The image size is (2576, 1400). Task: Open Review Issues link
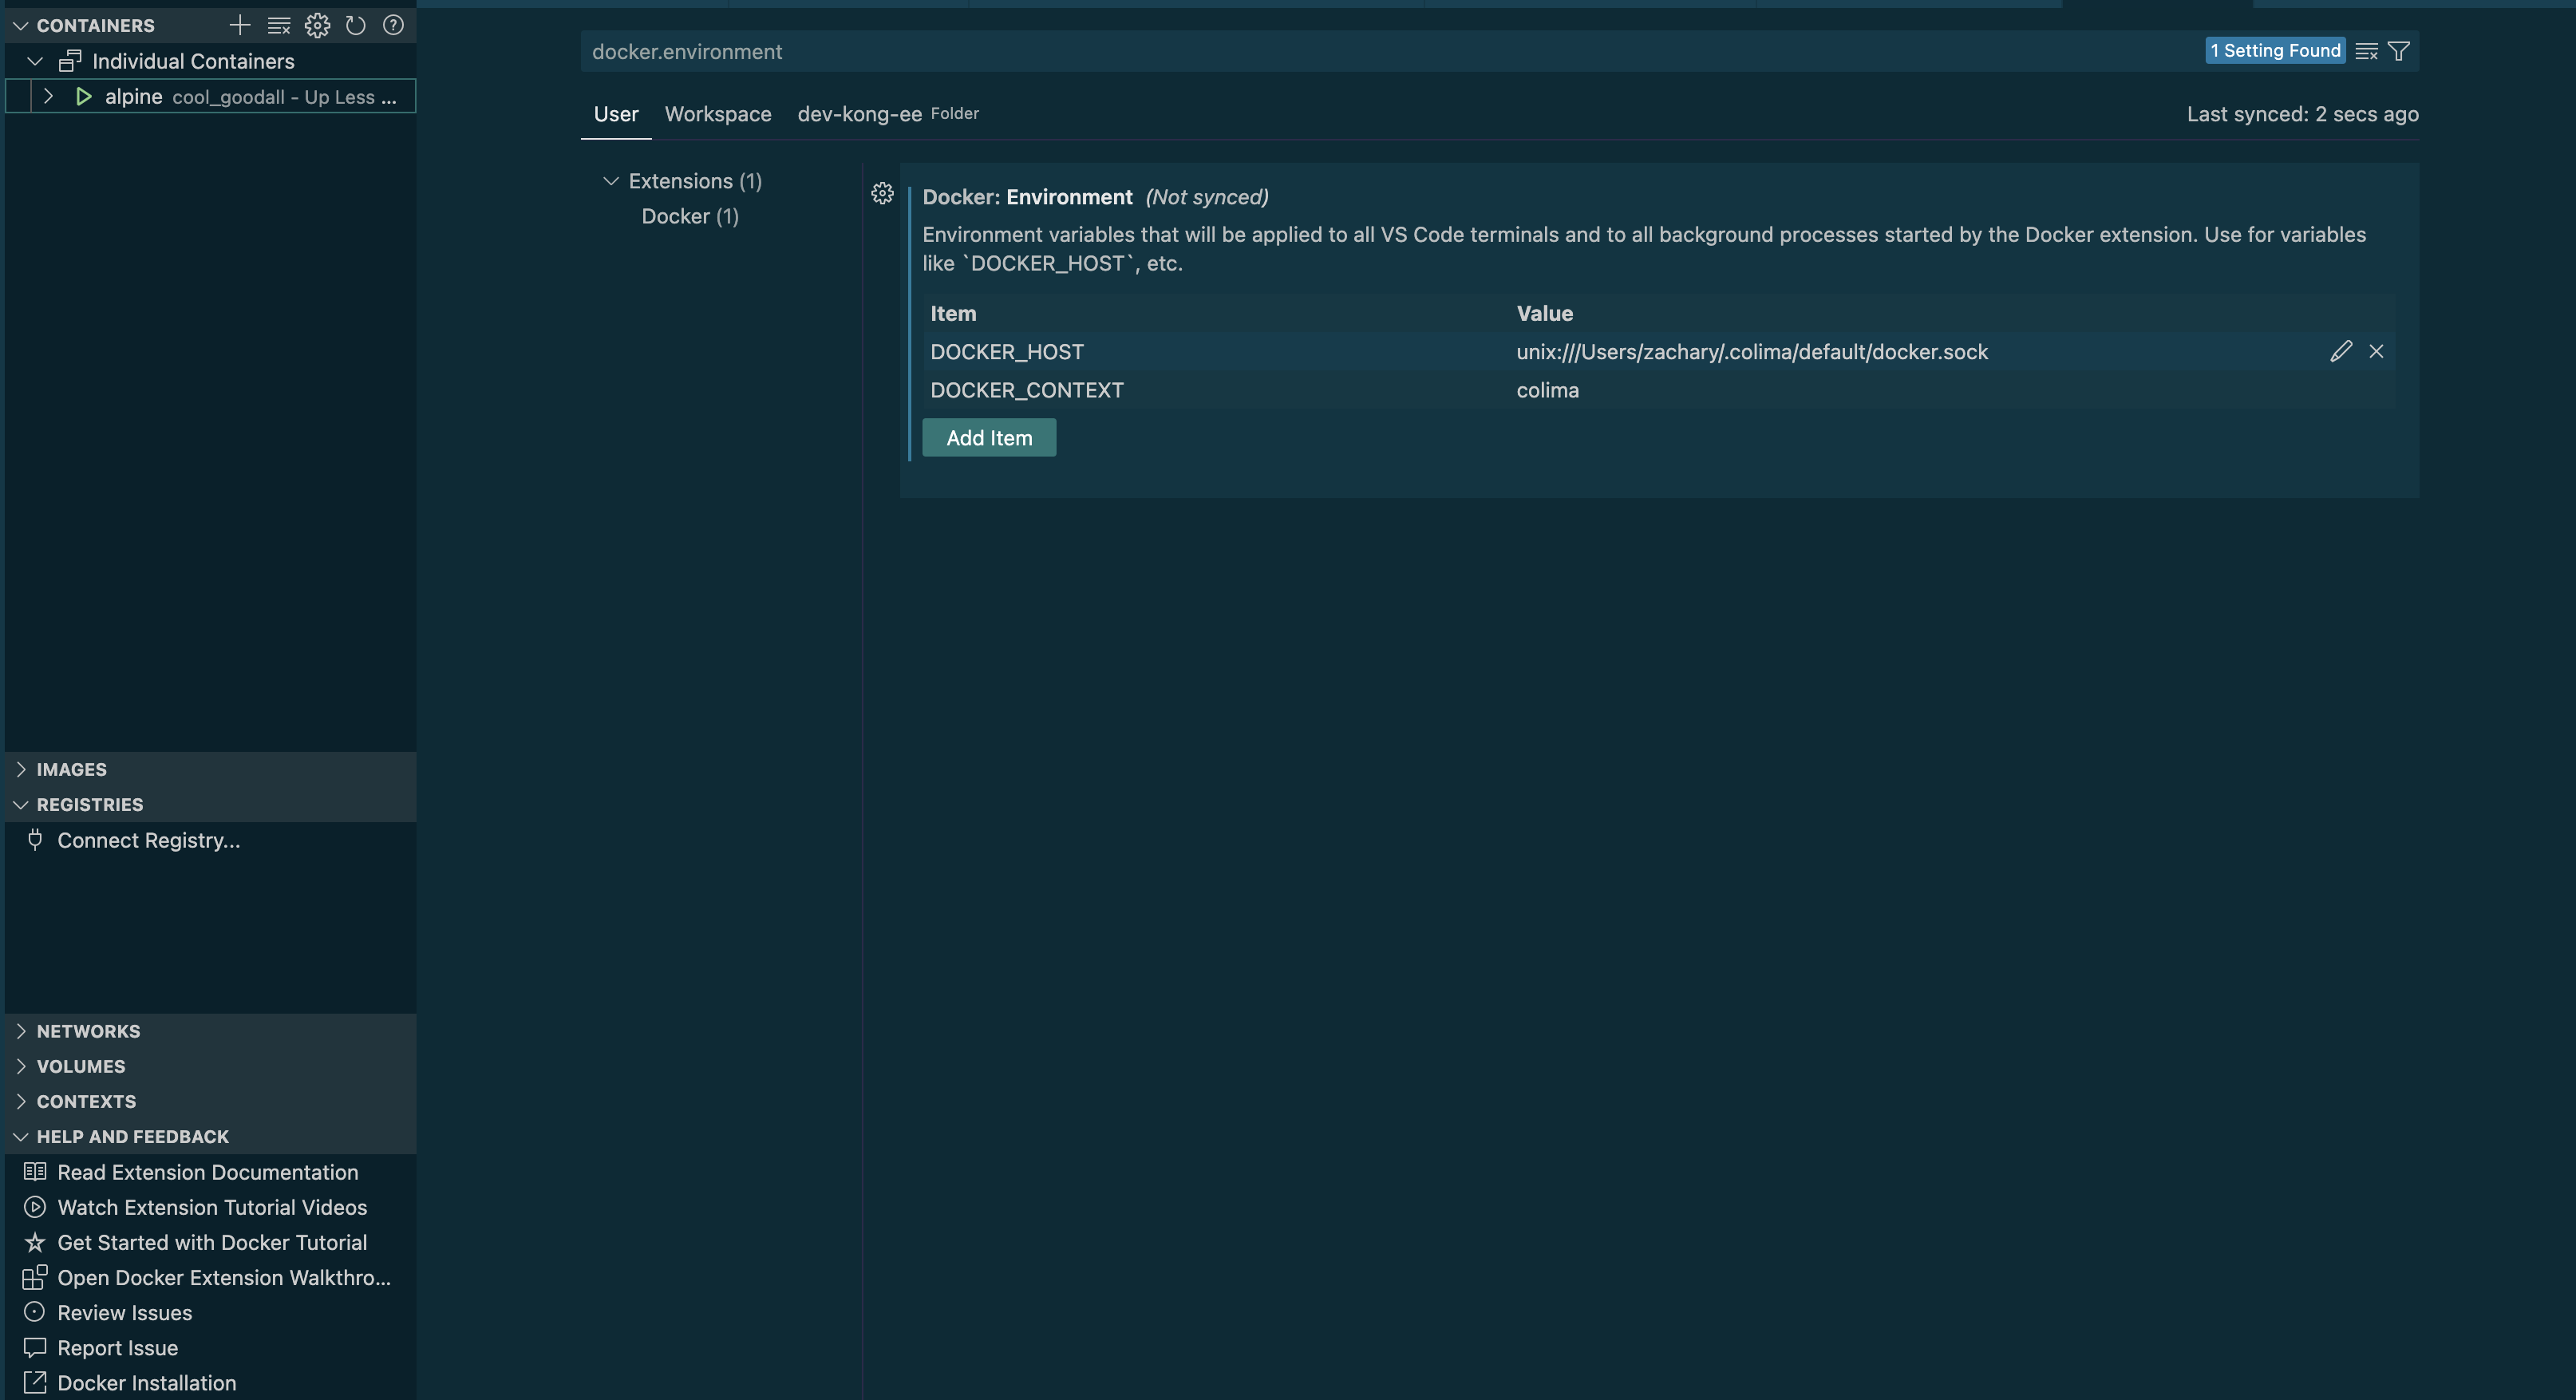pyautogui.click(x=125, y=1312)
